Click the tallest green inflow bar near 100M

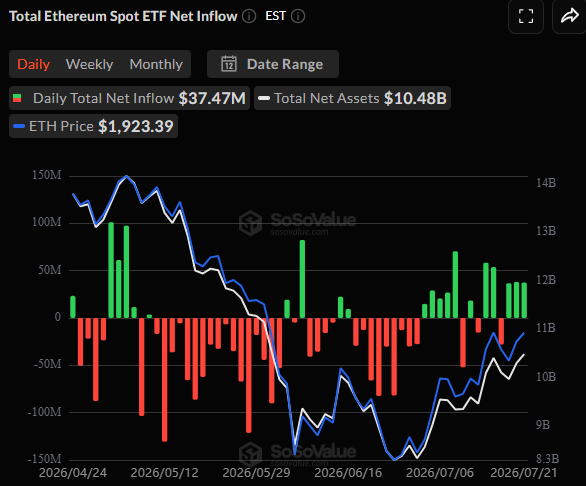point(111,270)
